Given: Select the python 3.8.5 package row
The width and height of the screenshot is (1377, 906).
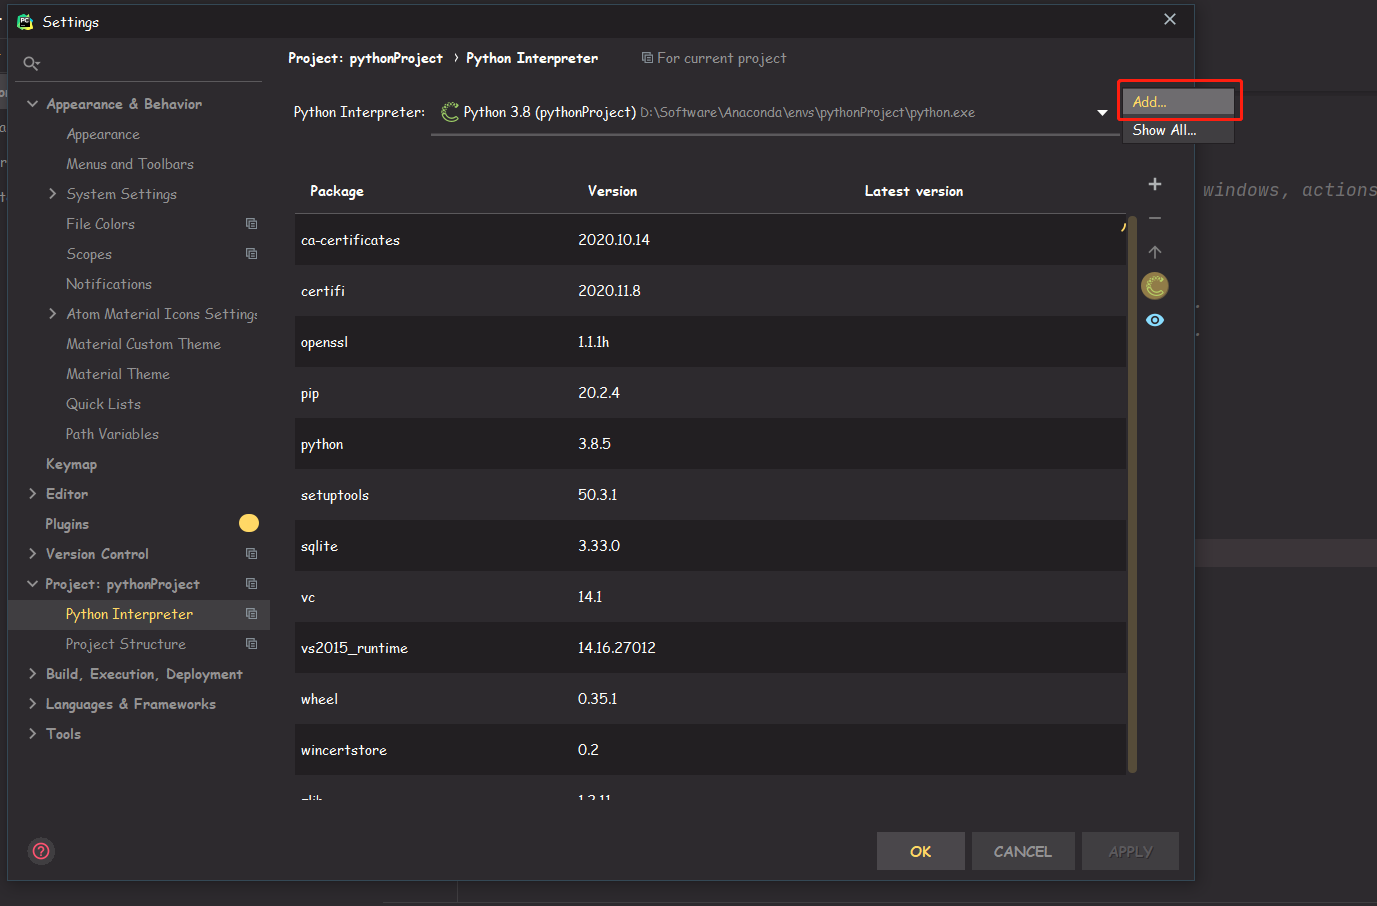Looking at the screenshot, I should tap(710, 444).
